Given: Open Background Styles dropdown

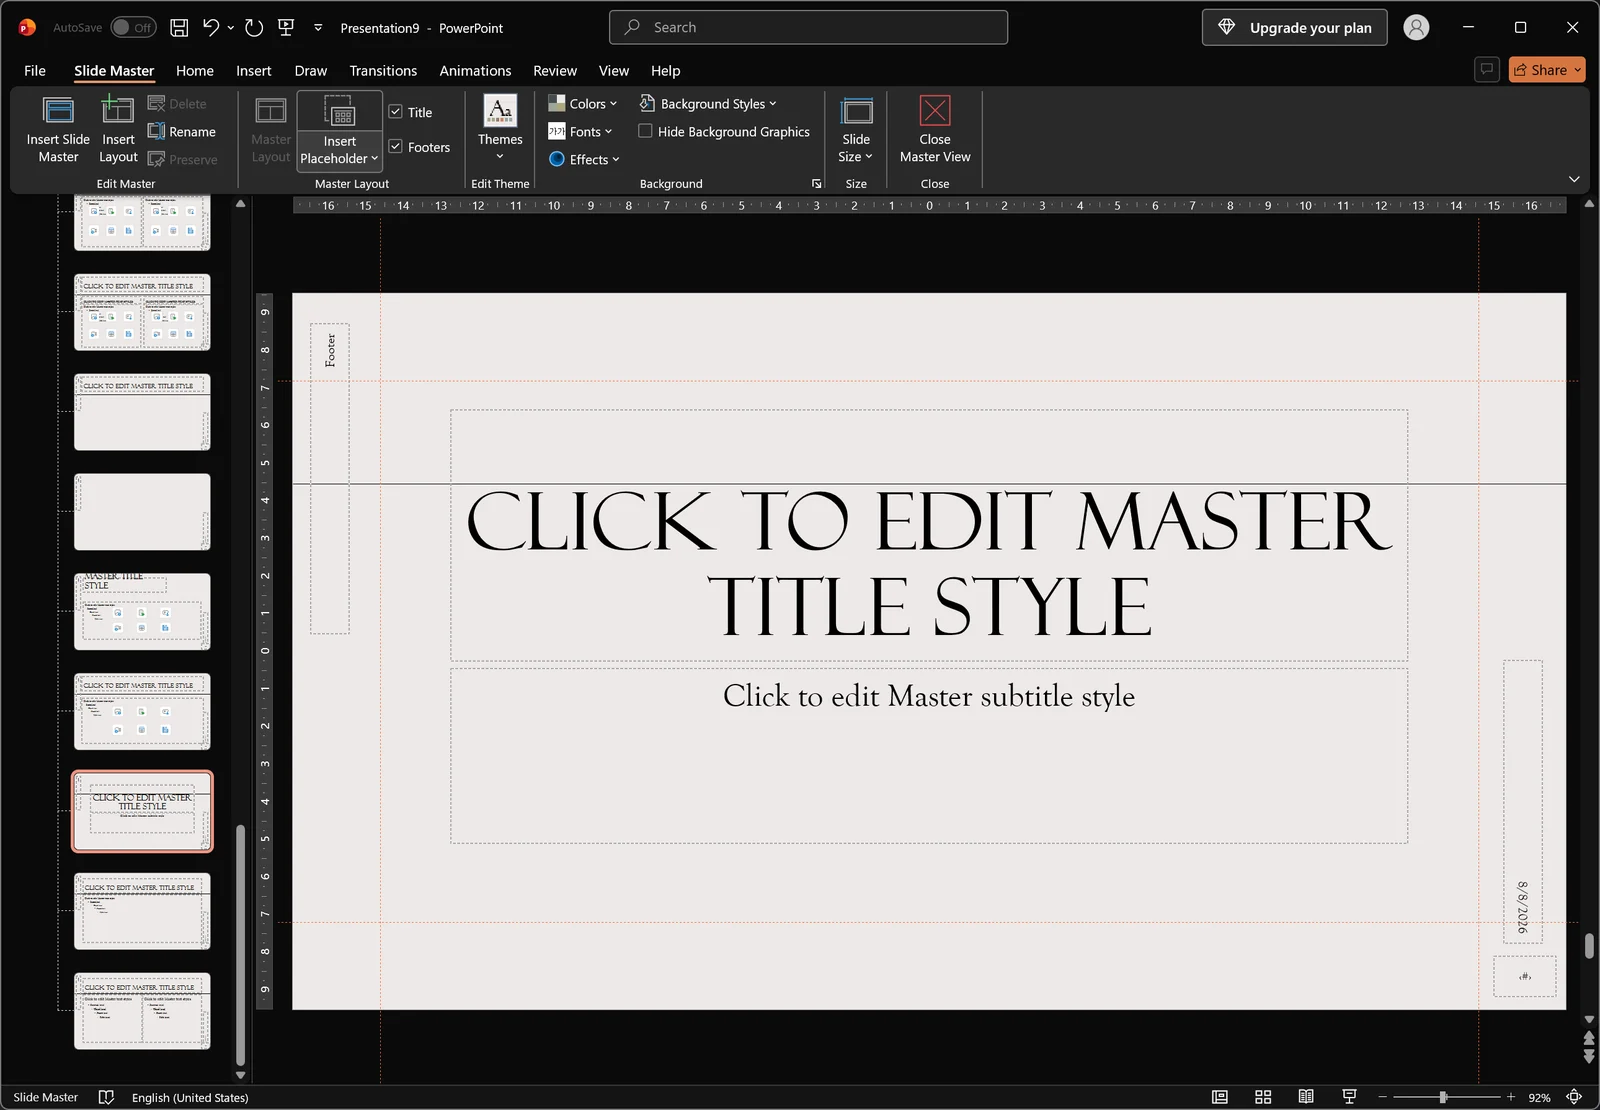Looking at the screenshot, I should point(708,103).
